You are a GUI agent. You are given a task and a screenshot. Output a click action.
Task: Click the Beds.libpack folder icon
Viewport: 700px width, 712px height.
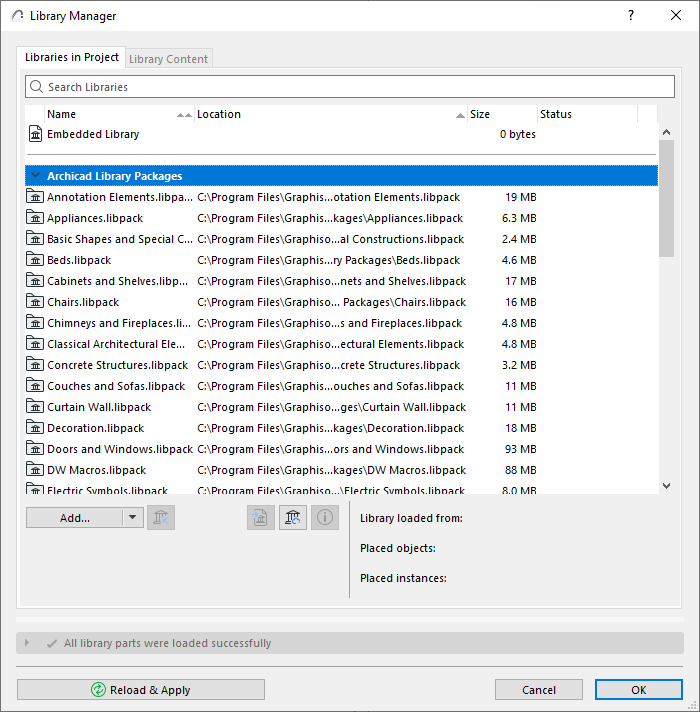tap(35, 260)
